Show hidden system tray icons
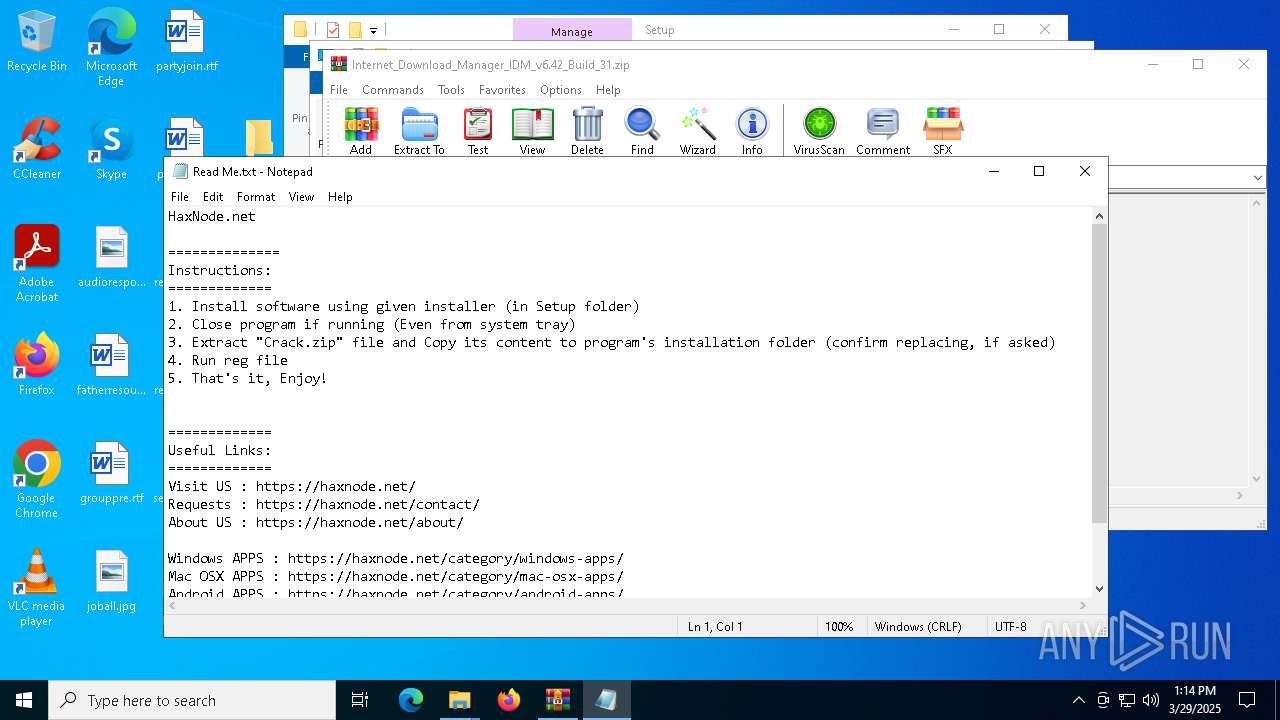Screen dimensions: 1280x720 [1078, 700]
